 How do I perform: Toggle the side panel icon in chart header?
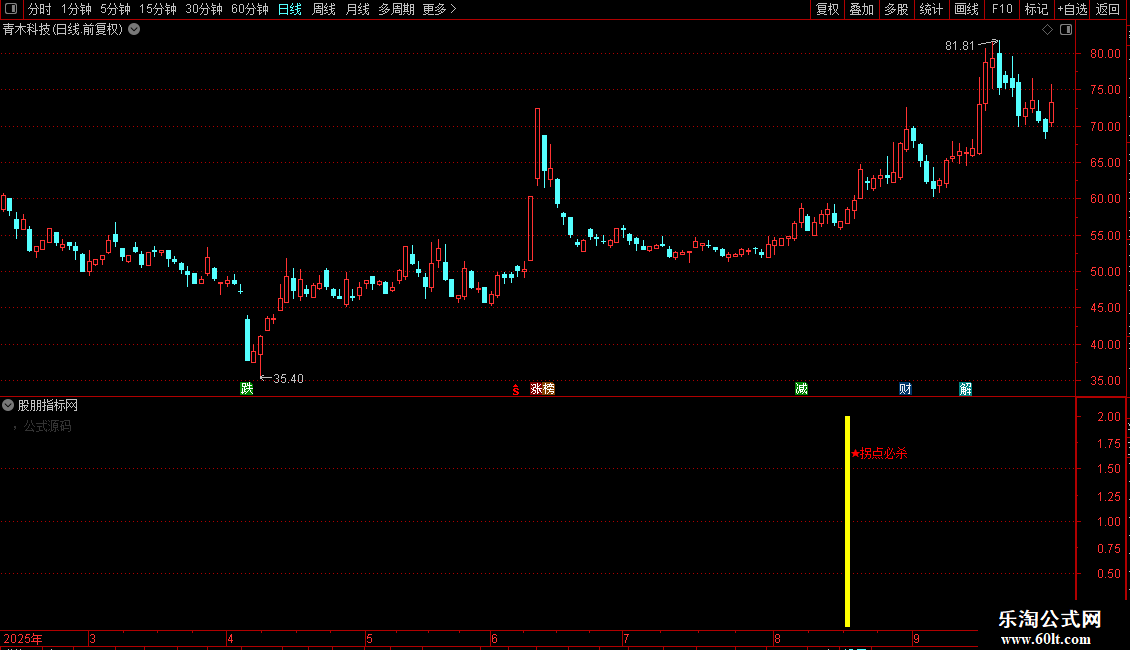click(1066, 30)
